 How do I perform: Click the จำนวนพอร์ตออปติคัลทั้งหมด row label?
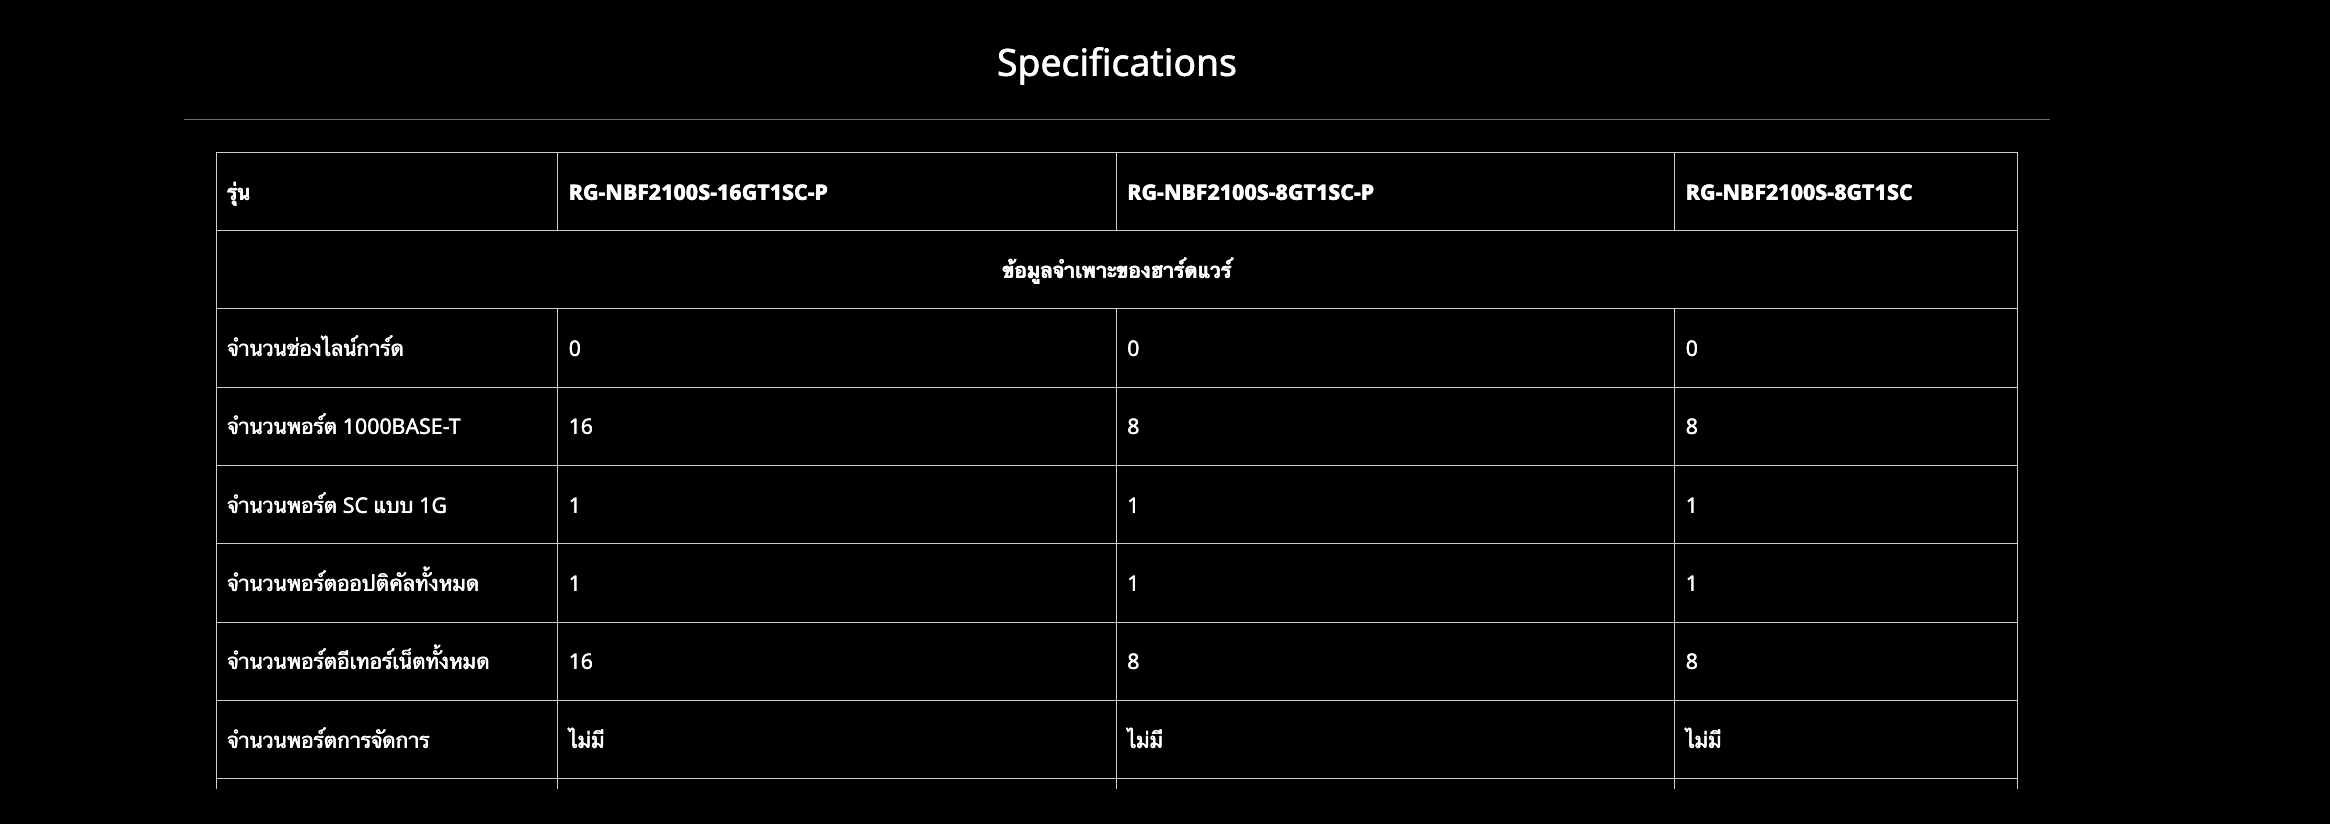coord(353,583)
